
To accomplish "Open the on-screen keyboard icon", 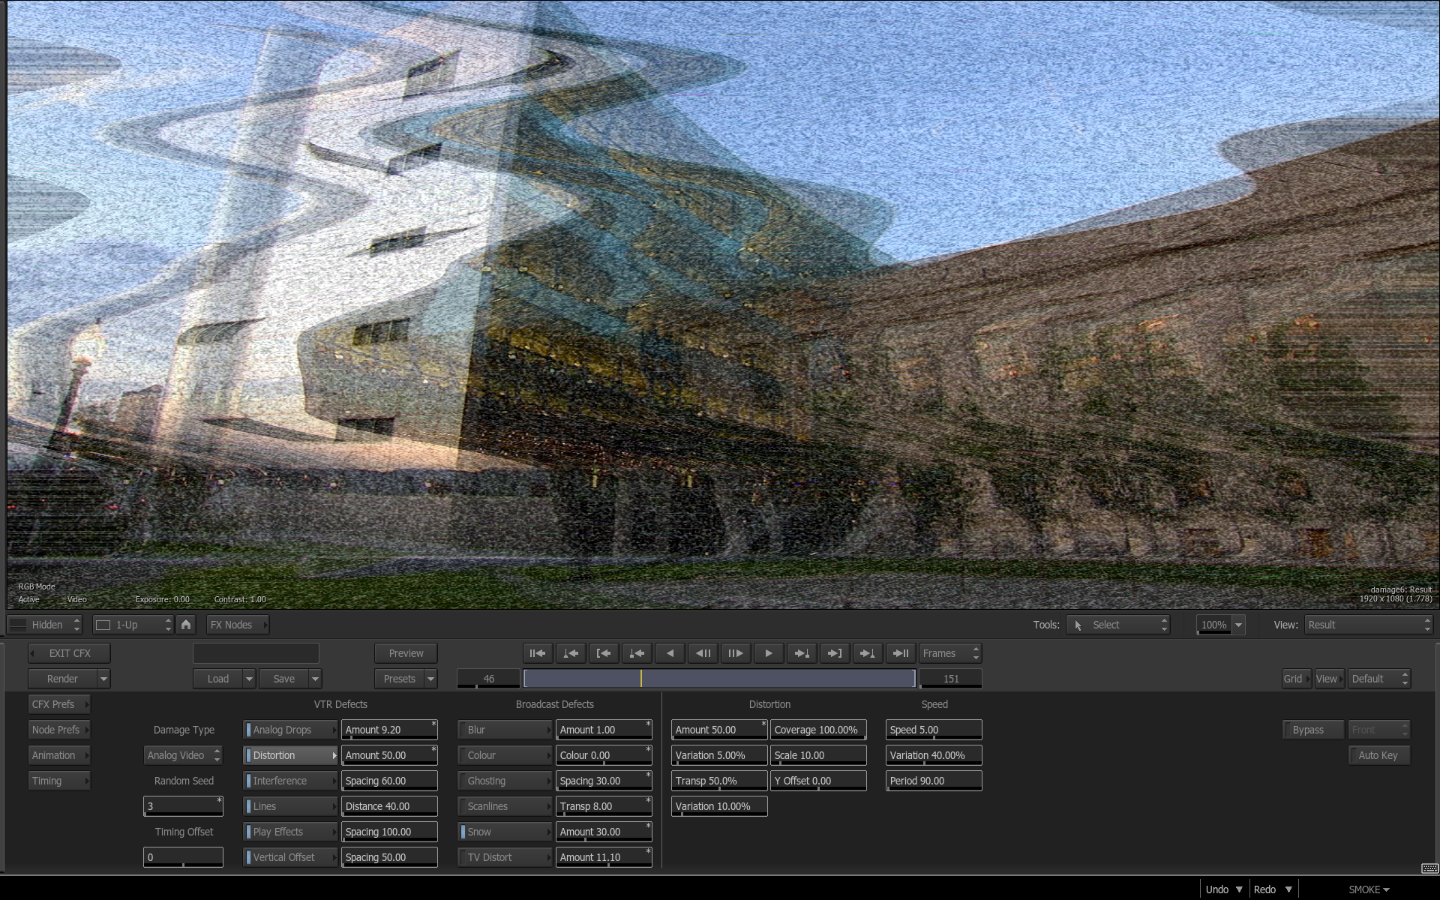I will pos(1429,868).
